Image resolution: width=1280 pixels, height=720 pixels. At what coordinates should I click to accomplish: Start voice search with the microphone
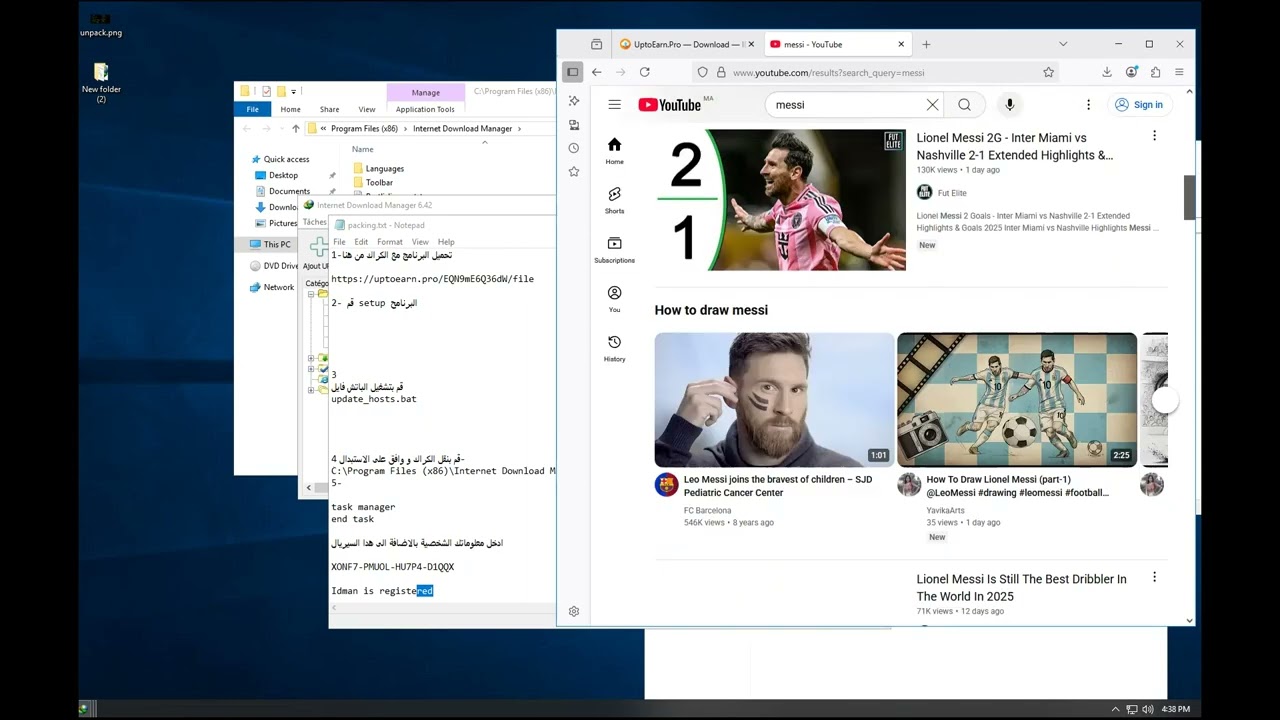click(1009, 105)
